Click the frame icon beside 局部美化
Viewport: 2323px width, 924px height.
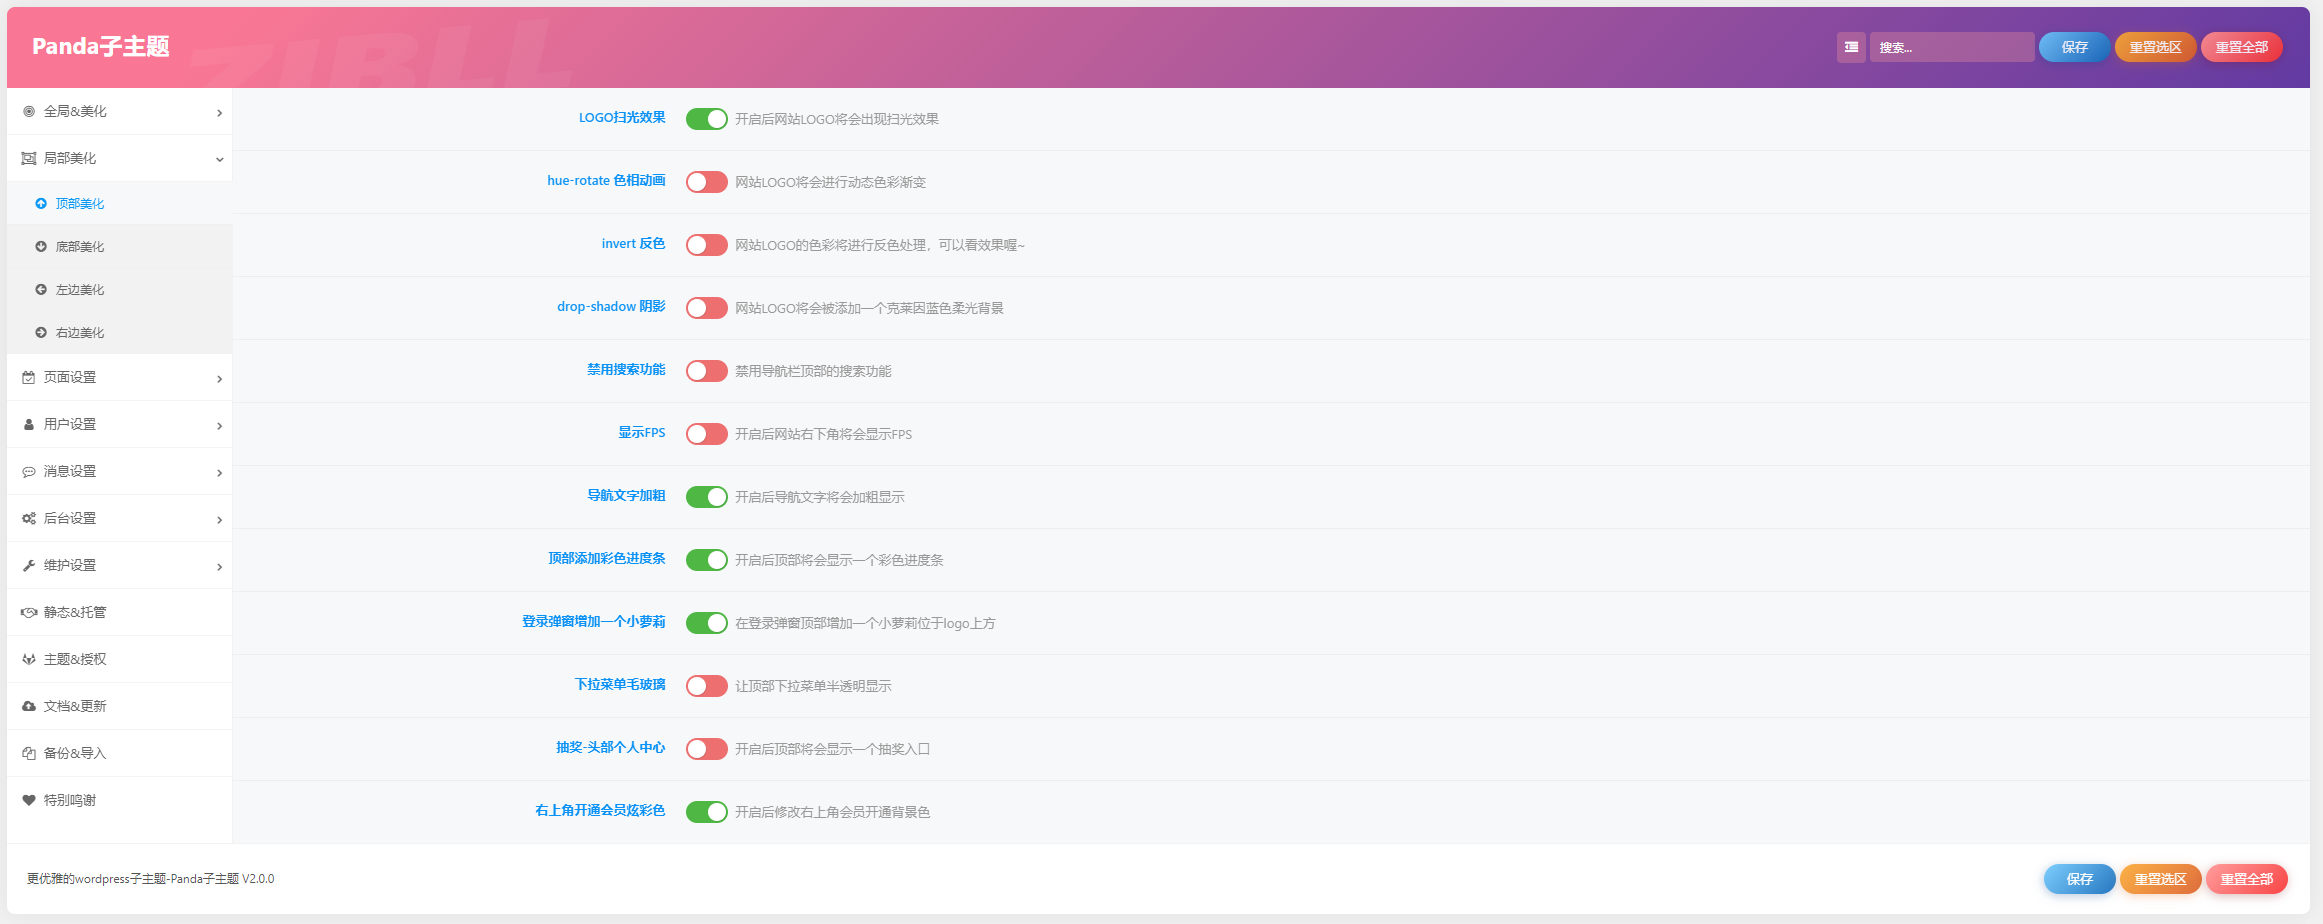pos(29,159)
